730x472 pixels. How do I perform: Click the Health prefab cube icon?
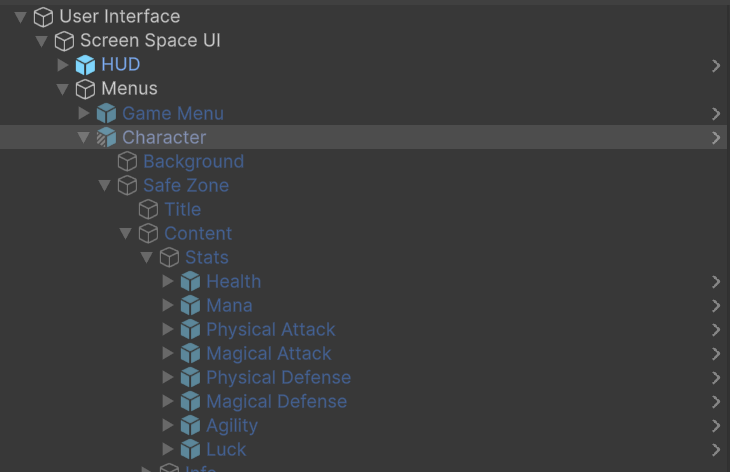pyautogui.click(x=190, y=281)
